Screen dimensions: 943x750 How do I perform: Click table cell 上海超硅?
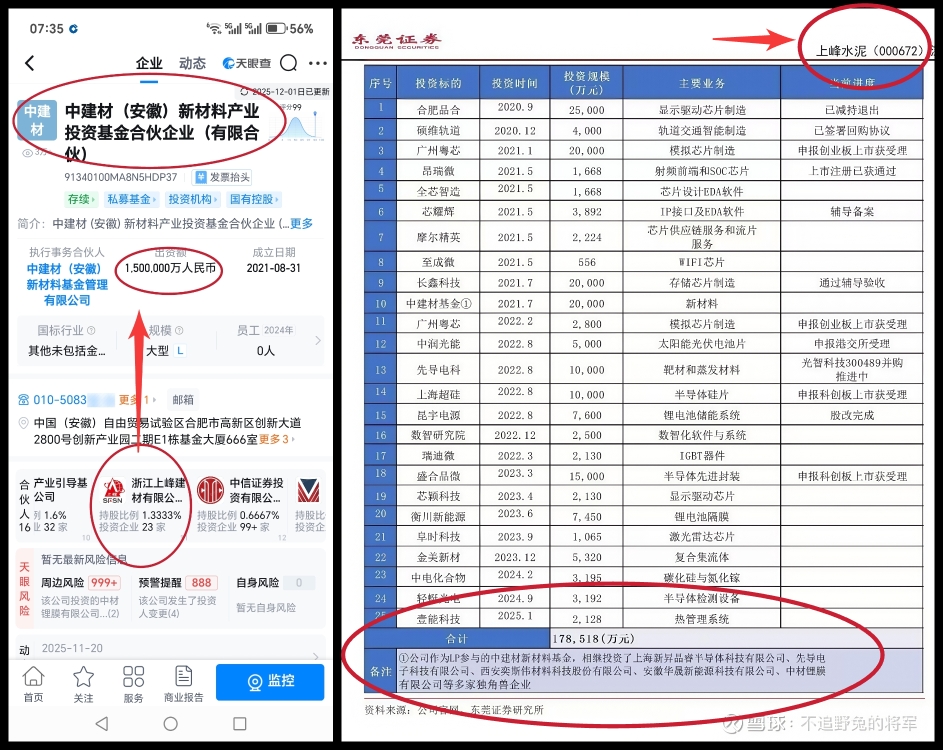point(438,395)
